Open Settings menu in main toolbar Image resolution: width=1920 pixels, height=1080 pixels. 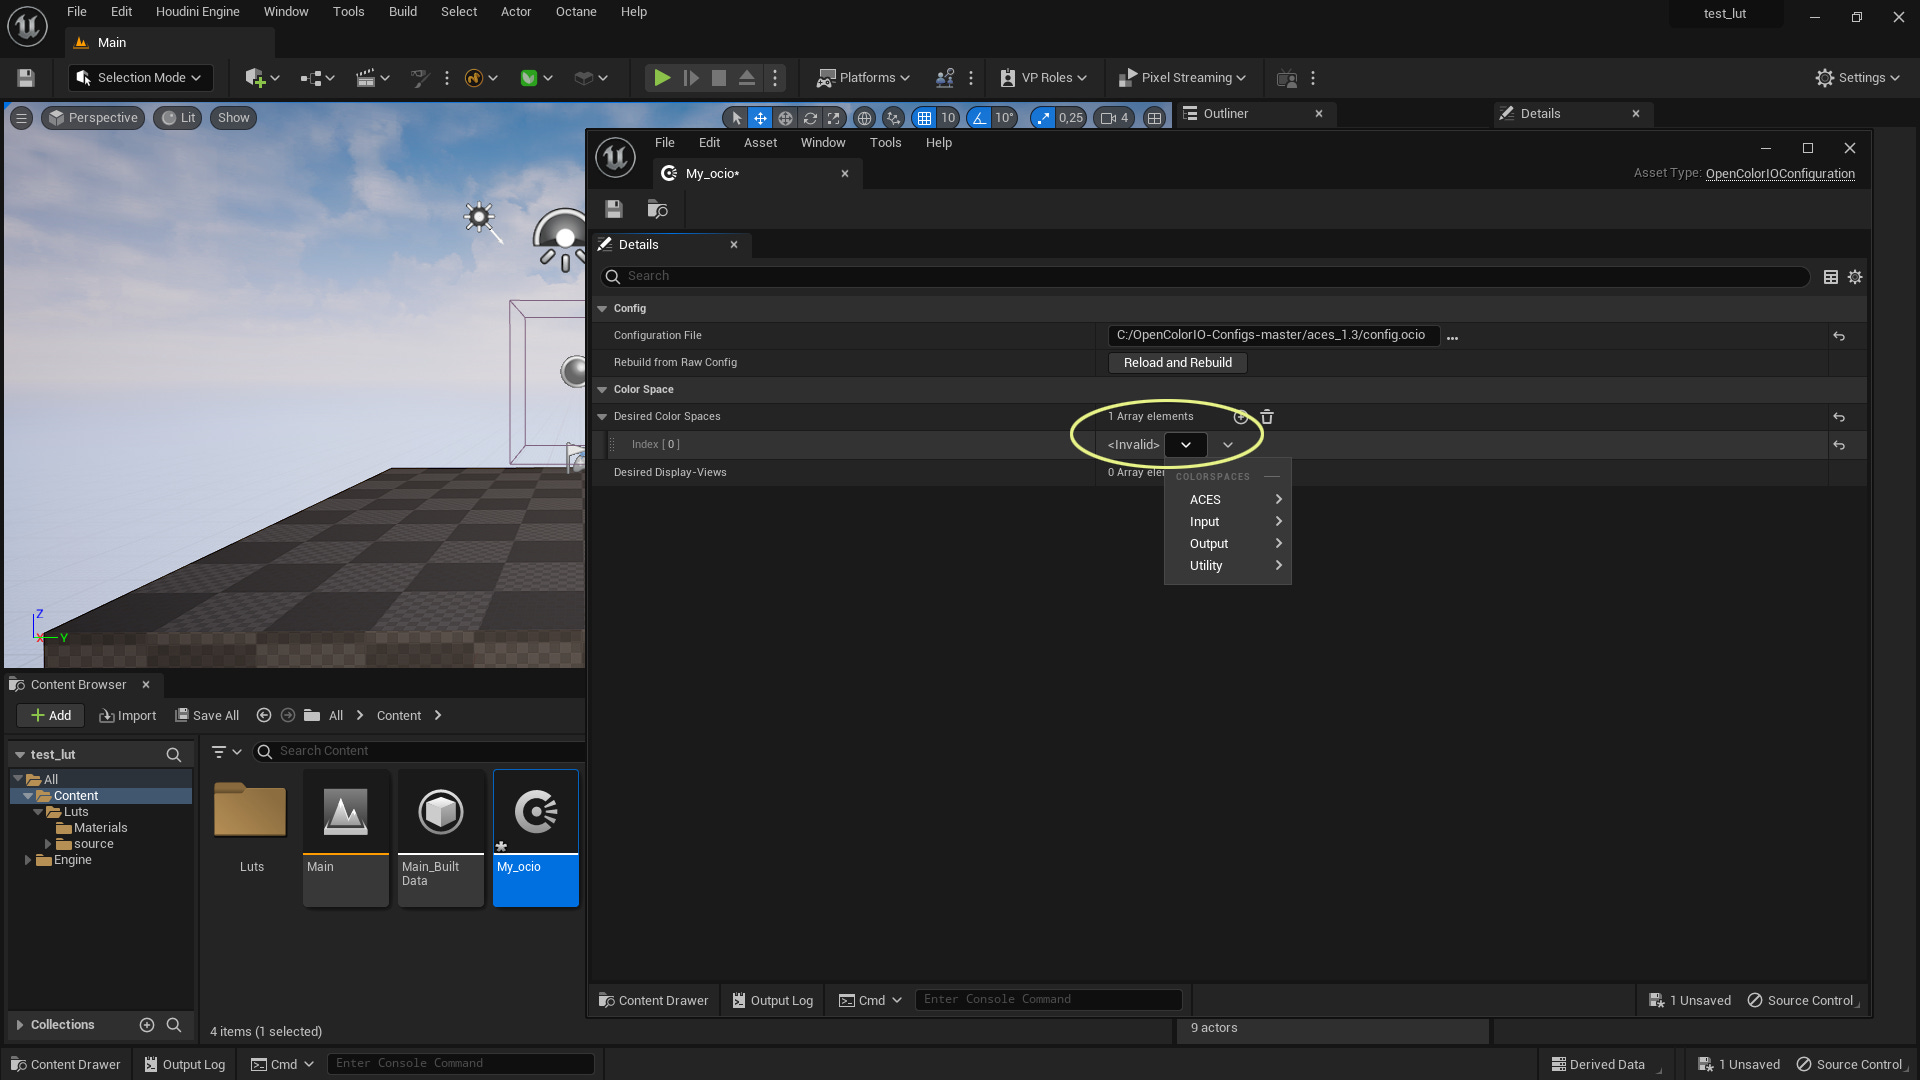click(x=1857, y=78)
